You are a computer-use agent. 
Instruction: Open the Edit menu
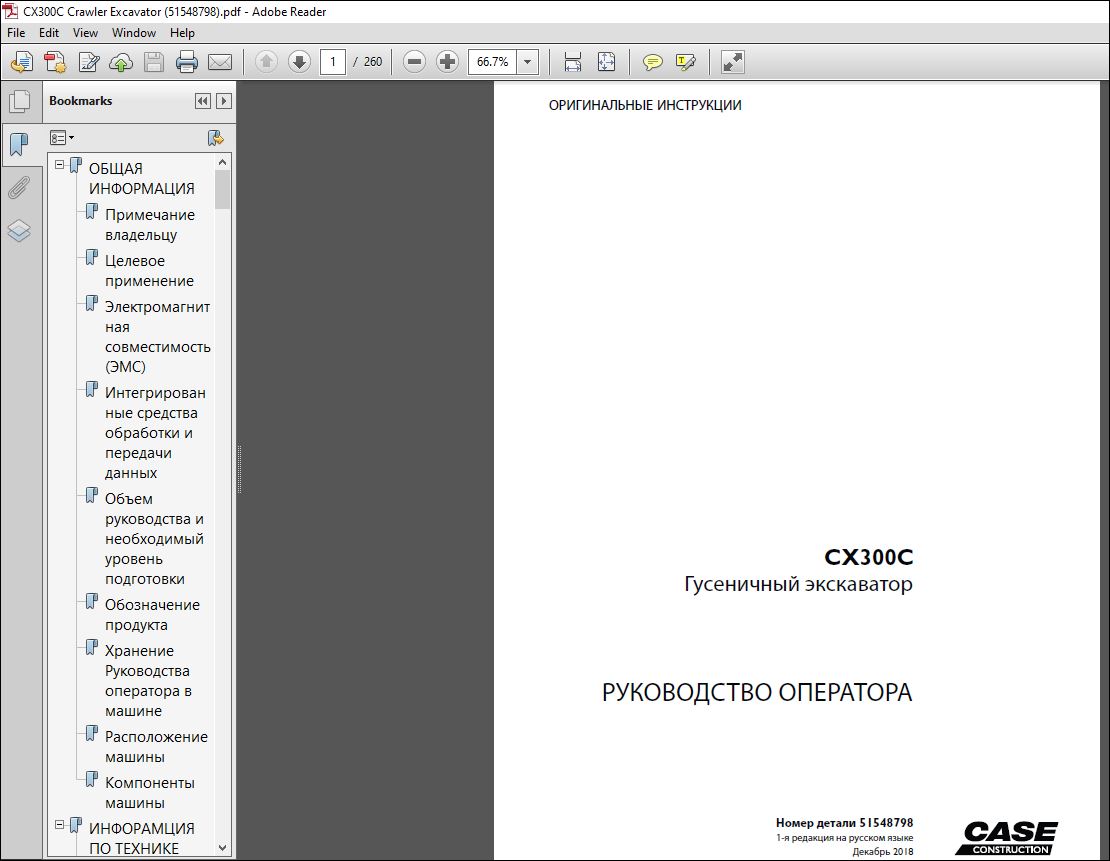click(49, 33)
